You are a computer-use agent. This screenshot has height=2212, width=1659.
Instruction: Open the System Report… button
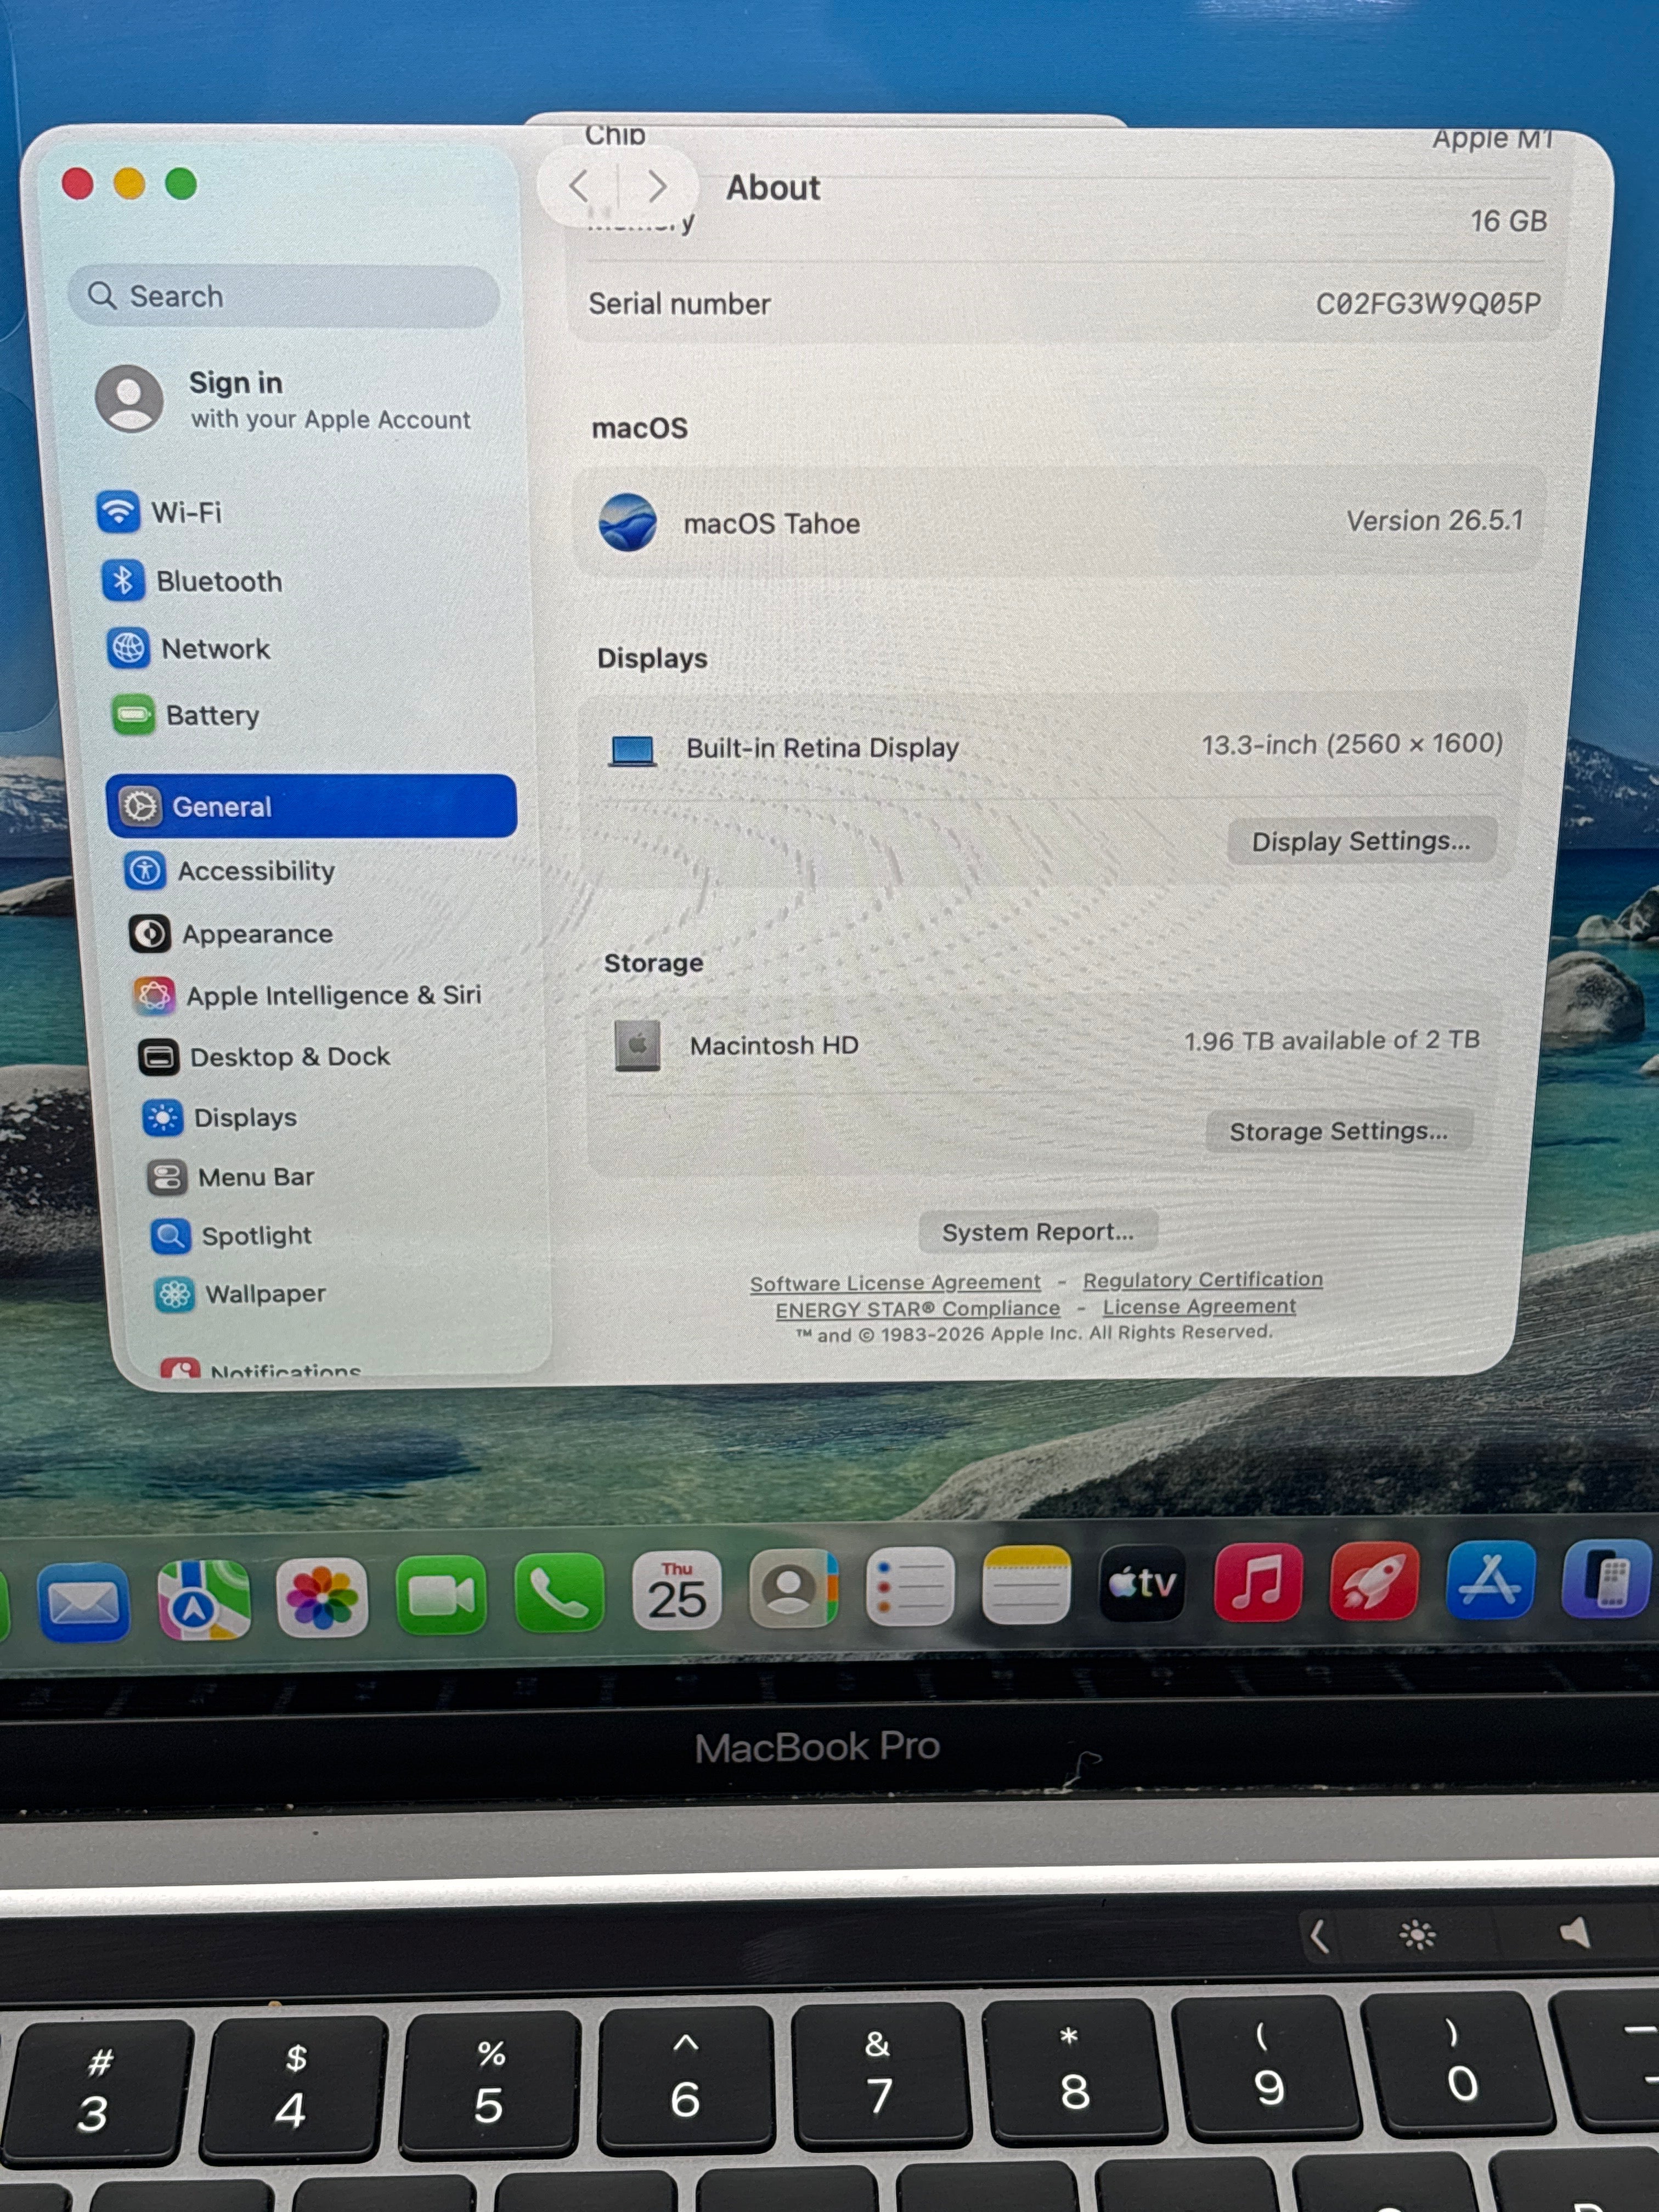[1038, 1232]
